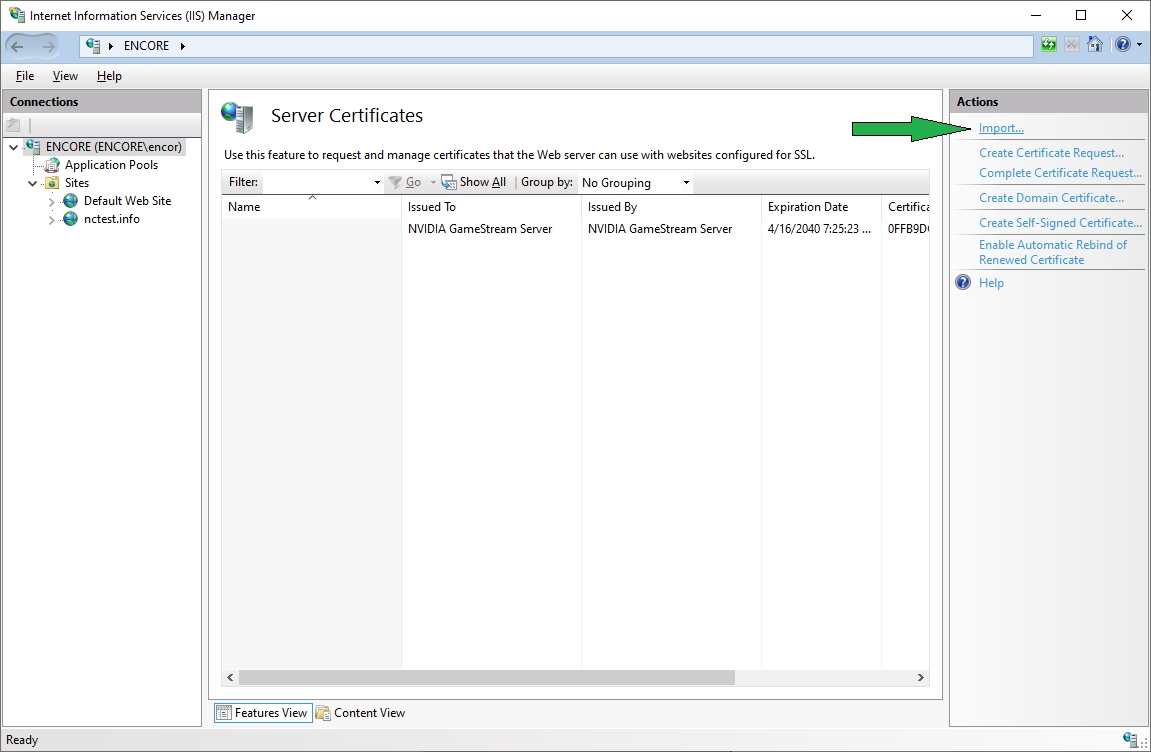This screenshot has height=752, width=1151.
Task: Click the horizontal scrollbar right arrow
Action: click(920, 678)
